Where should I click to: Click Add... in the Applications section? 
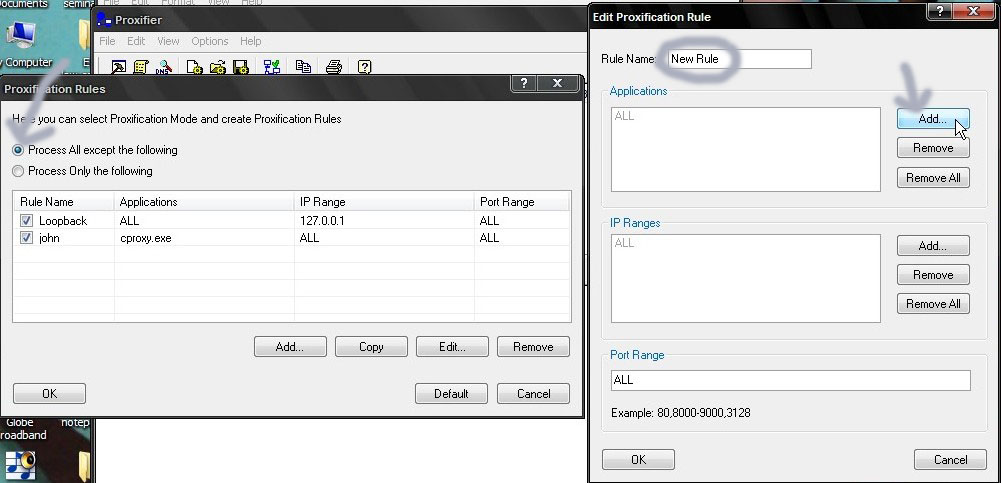click(933, 119)
